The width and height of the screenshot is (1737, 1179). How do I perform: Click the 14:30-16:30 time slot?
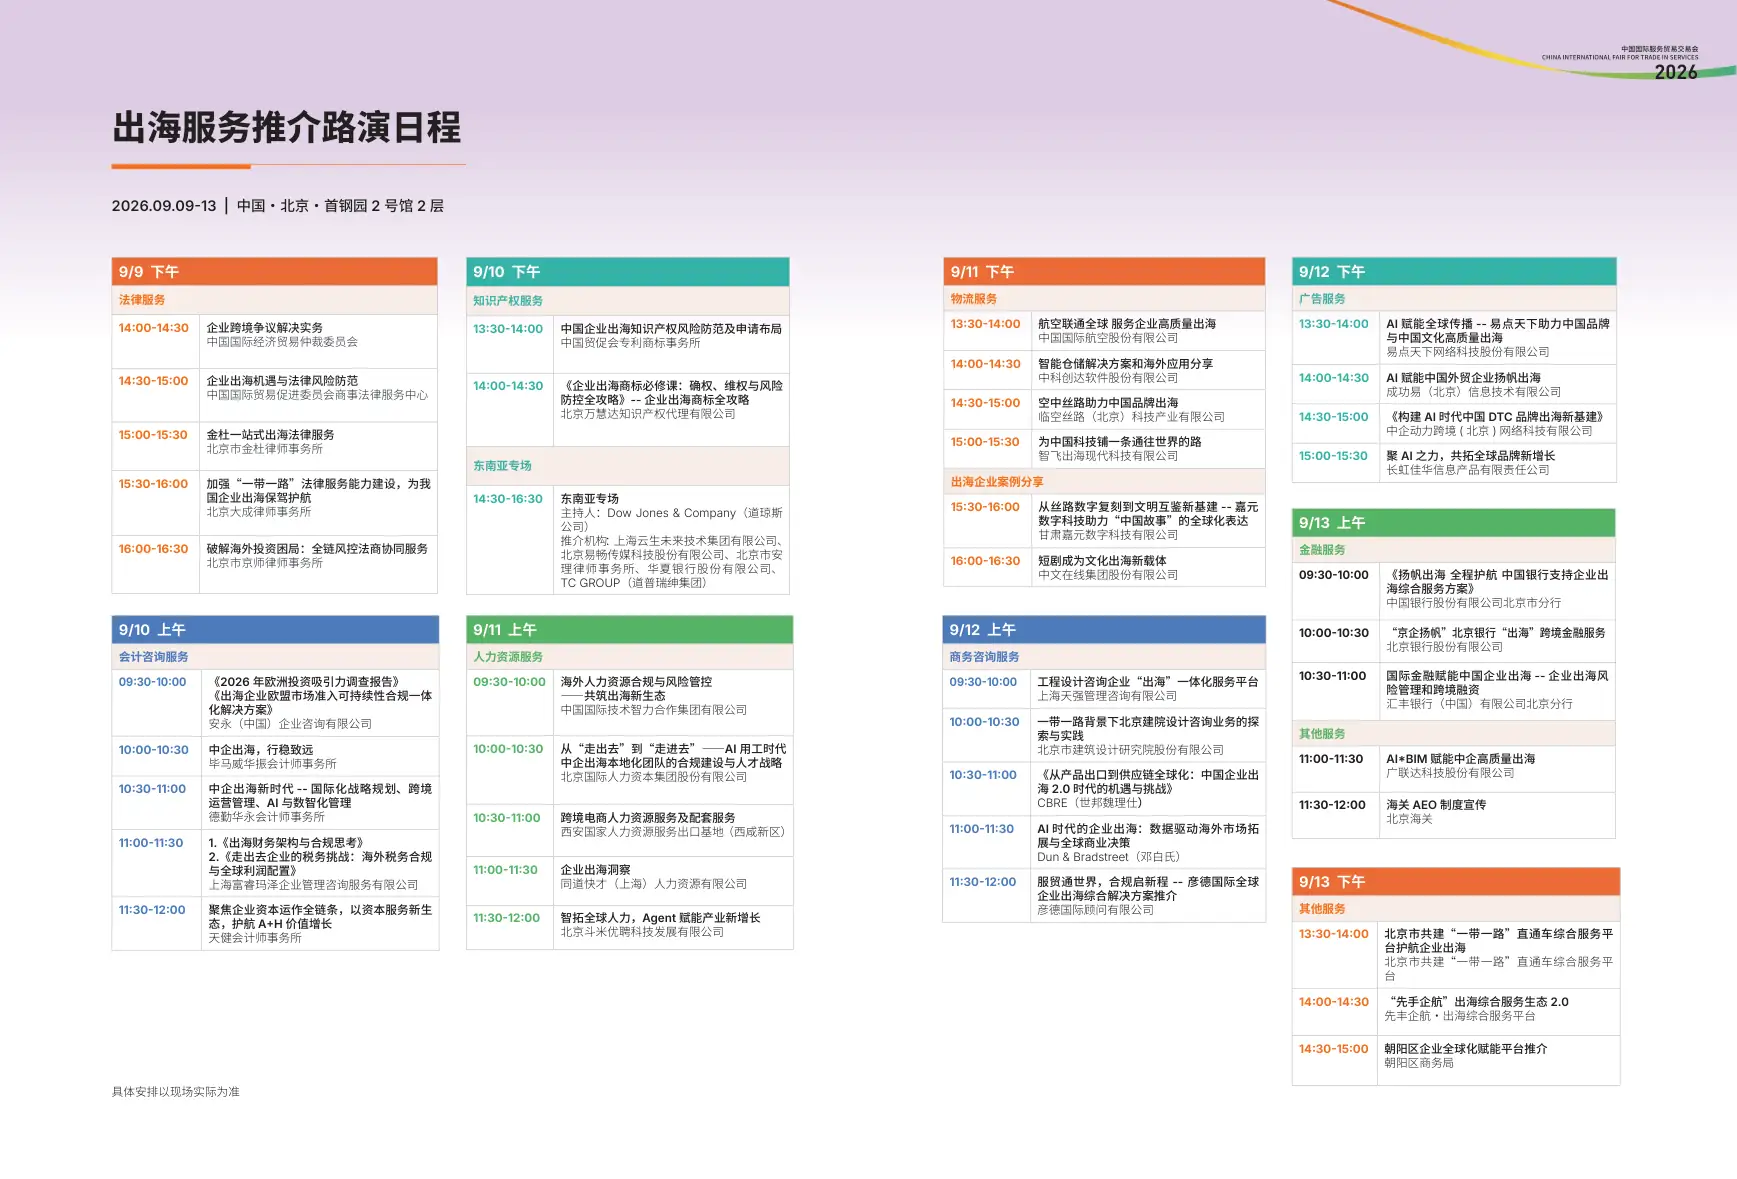[x=508, y=499]
